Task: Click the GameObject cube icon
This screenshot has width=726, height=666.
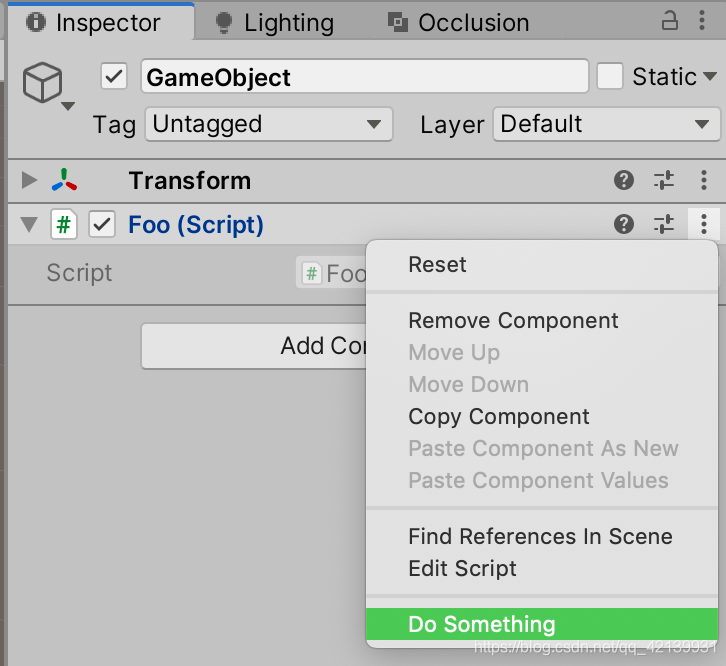Action: 43,83
